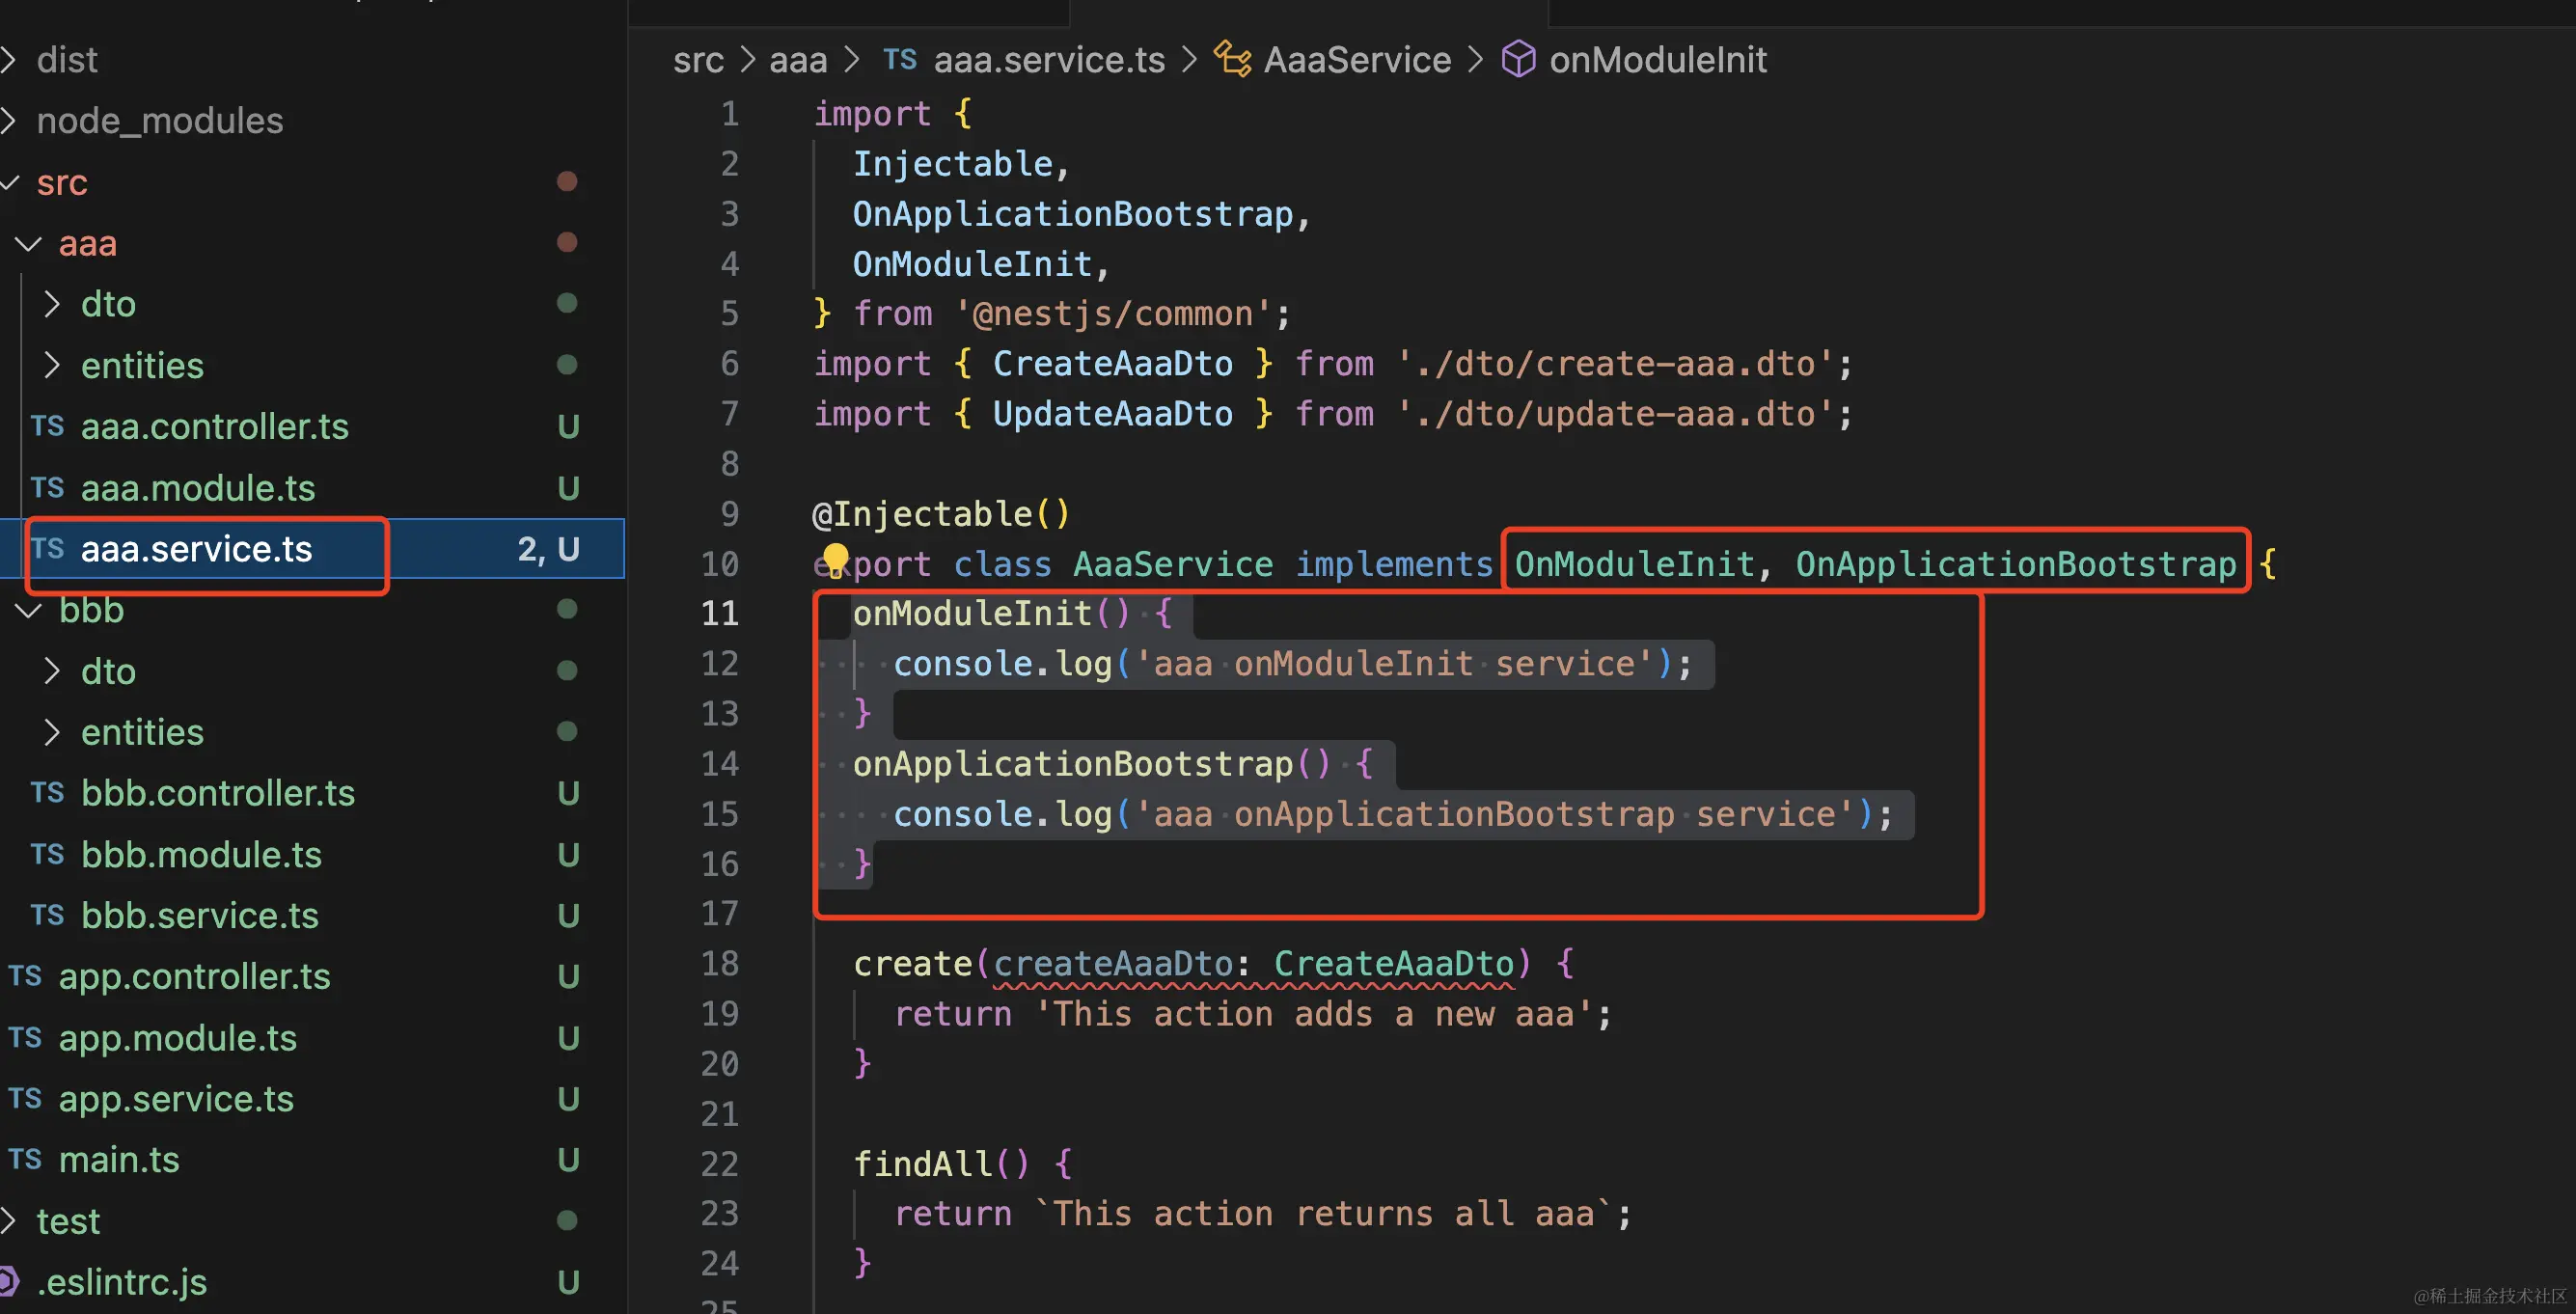Screen dimensions: 2576x1314
Task: Click the TS icon next to bbb.service.ts
Action: [x=47, y=915]
